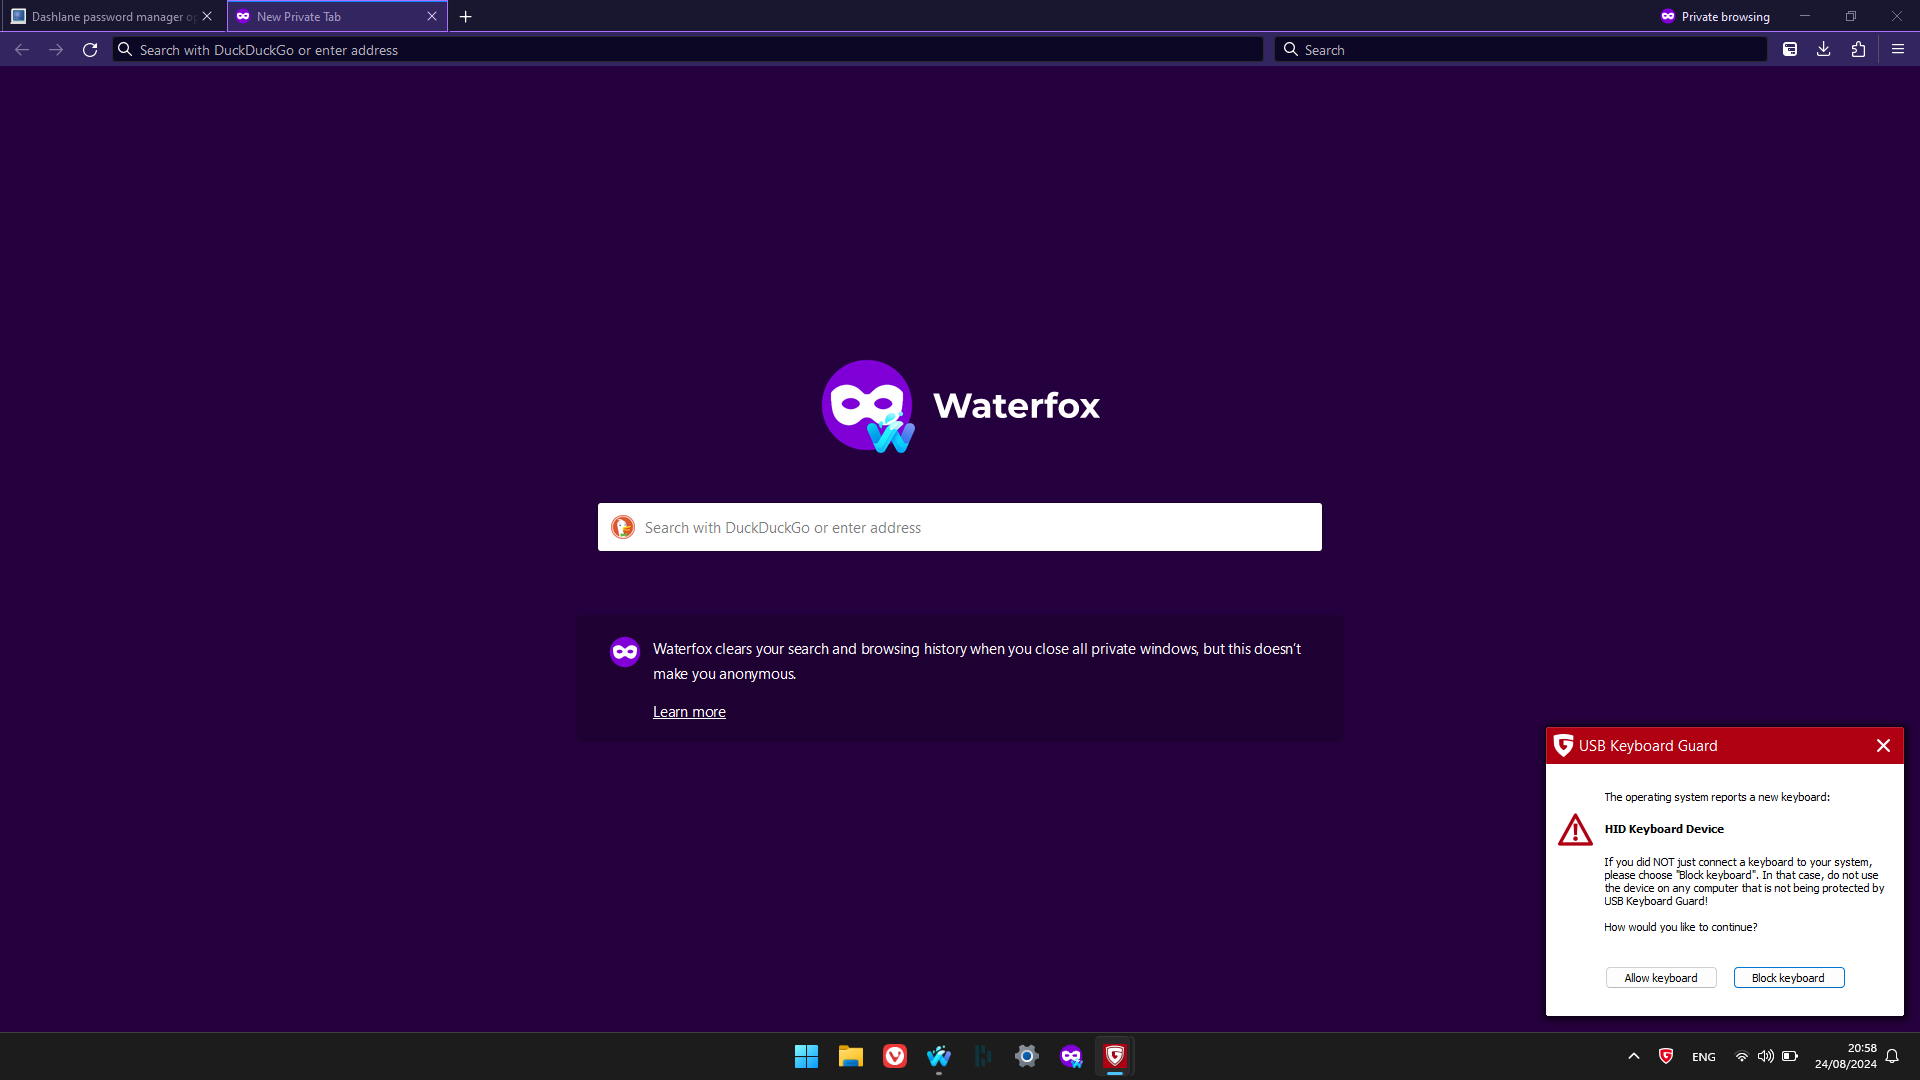Screen dimensions: 1920x1080
Task: Click the containers icon in toolbar
Action: click(1790, 50)
